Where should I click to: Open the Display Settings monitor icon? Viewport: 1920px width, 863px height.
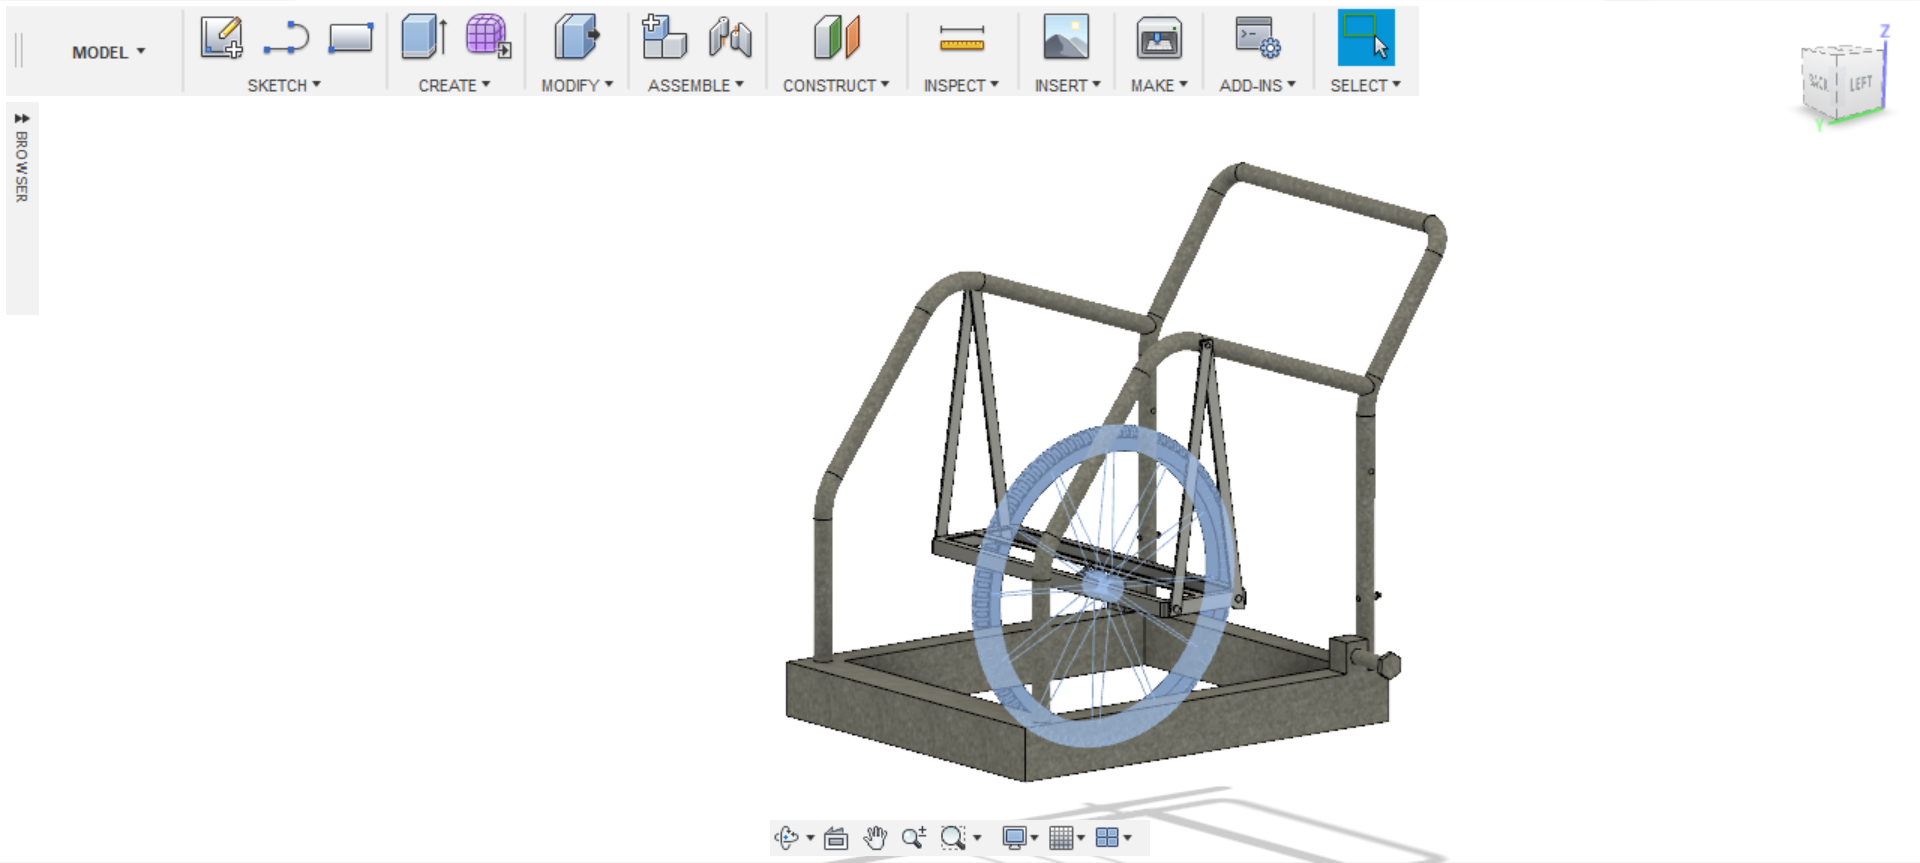1014,838
